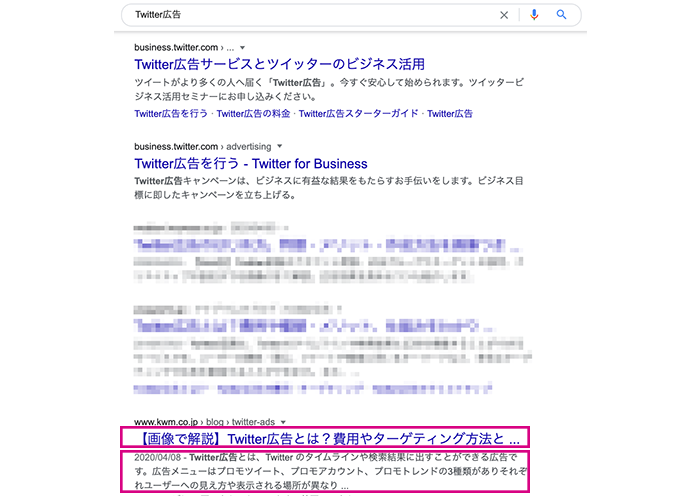The image size is (700, 496).
Task: Open dropdown arrow next to www.kwm.co.jp URL
Action: (x=283, y=422)
